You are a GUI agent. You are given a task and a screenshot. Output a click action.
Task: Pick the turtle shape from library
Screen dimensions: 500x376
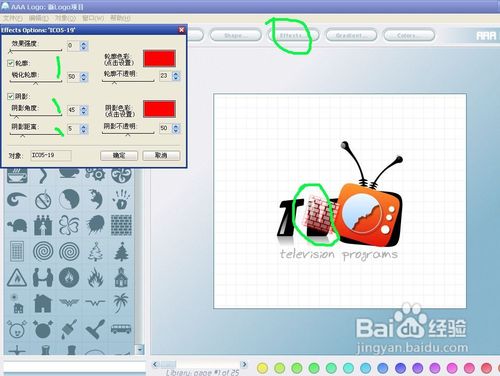(x=17, y=225)
